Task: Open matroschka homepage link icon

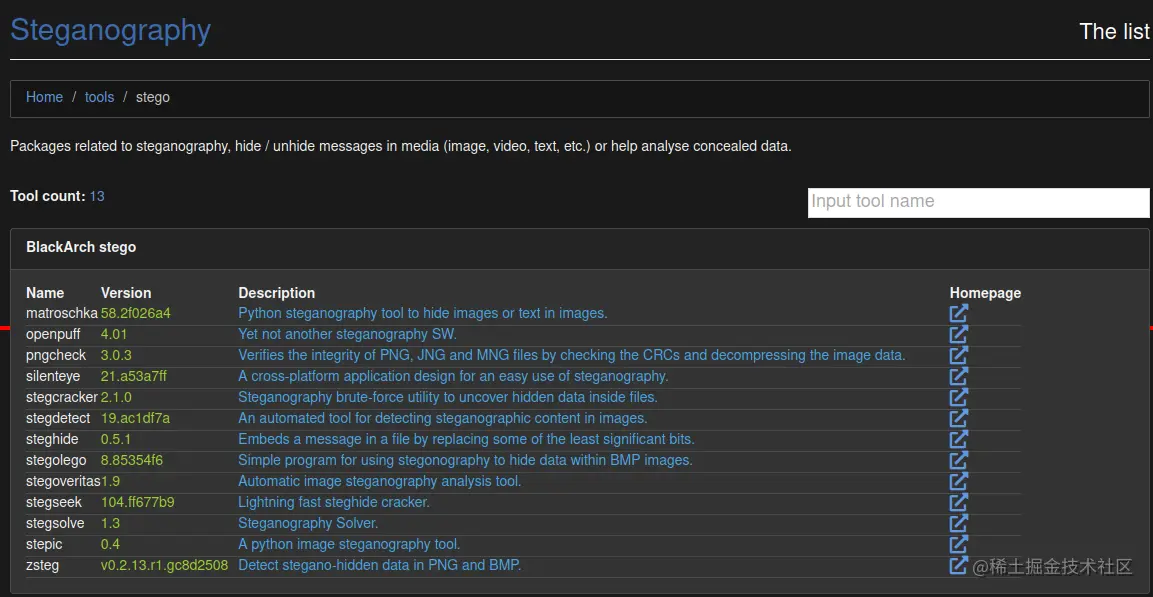Action: coord(959,313)
